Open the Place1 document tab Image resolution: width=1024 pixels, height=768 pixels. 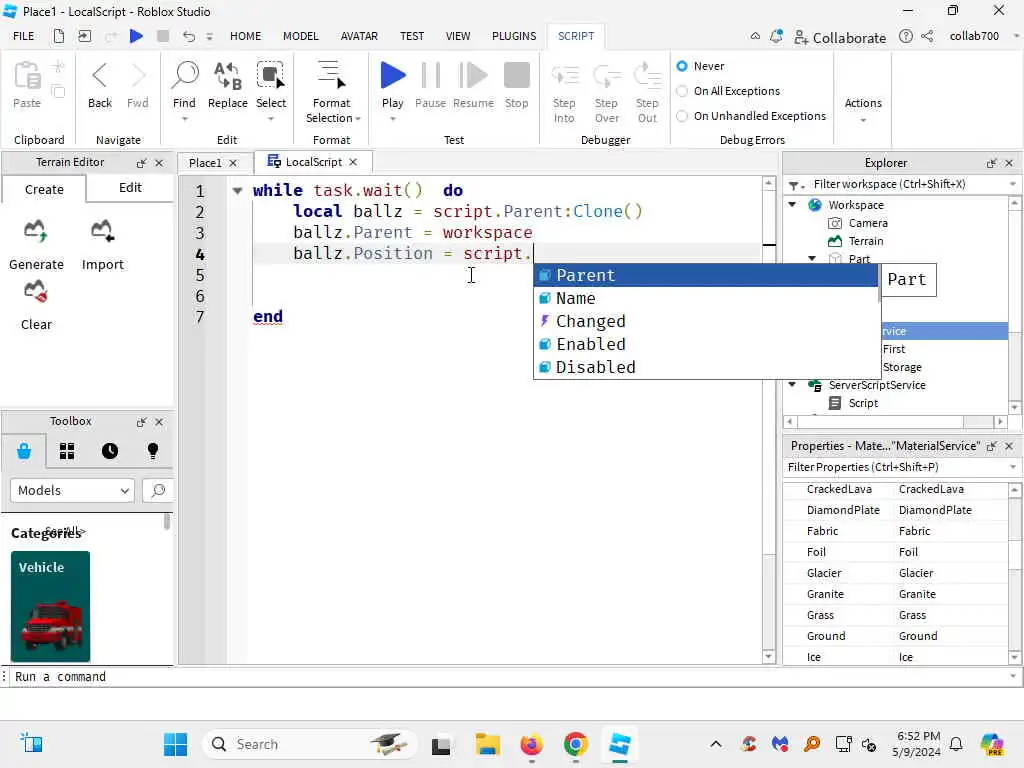(x=205, y=163)
